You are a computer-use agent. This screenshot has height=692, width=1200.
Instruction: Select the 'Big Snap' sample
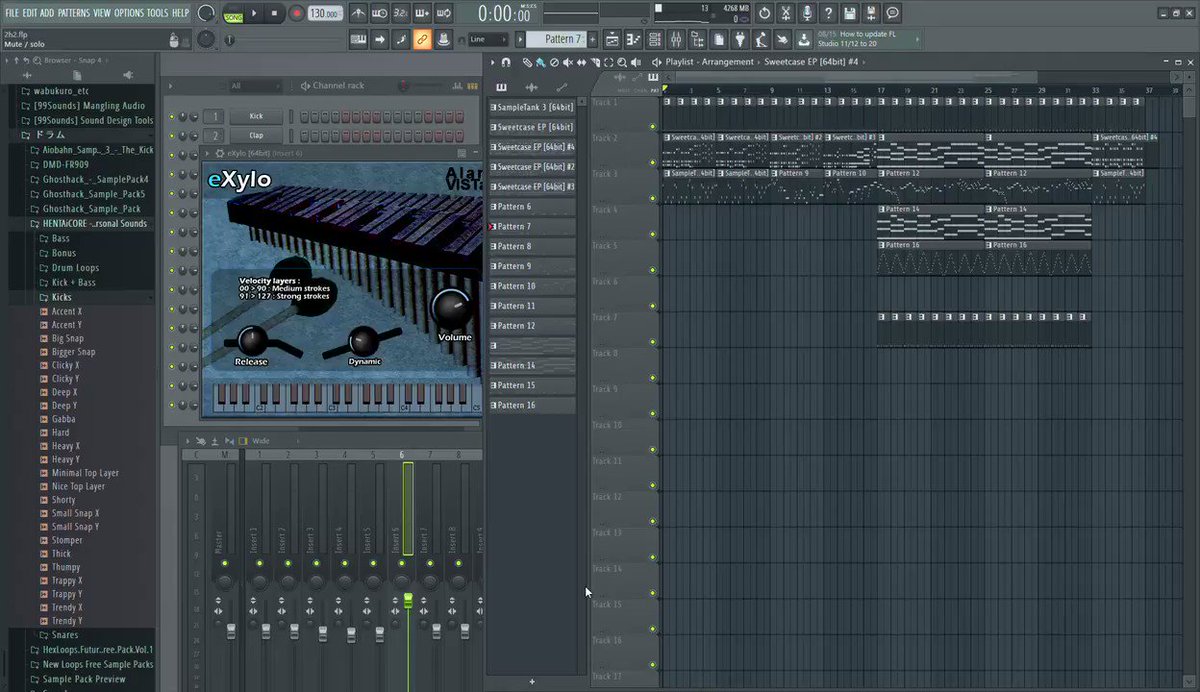tap(67, 339)
